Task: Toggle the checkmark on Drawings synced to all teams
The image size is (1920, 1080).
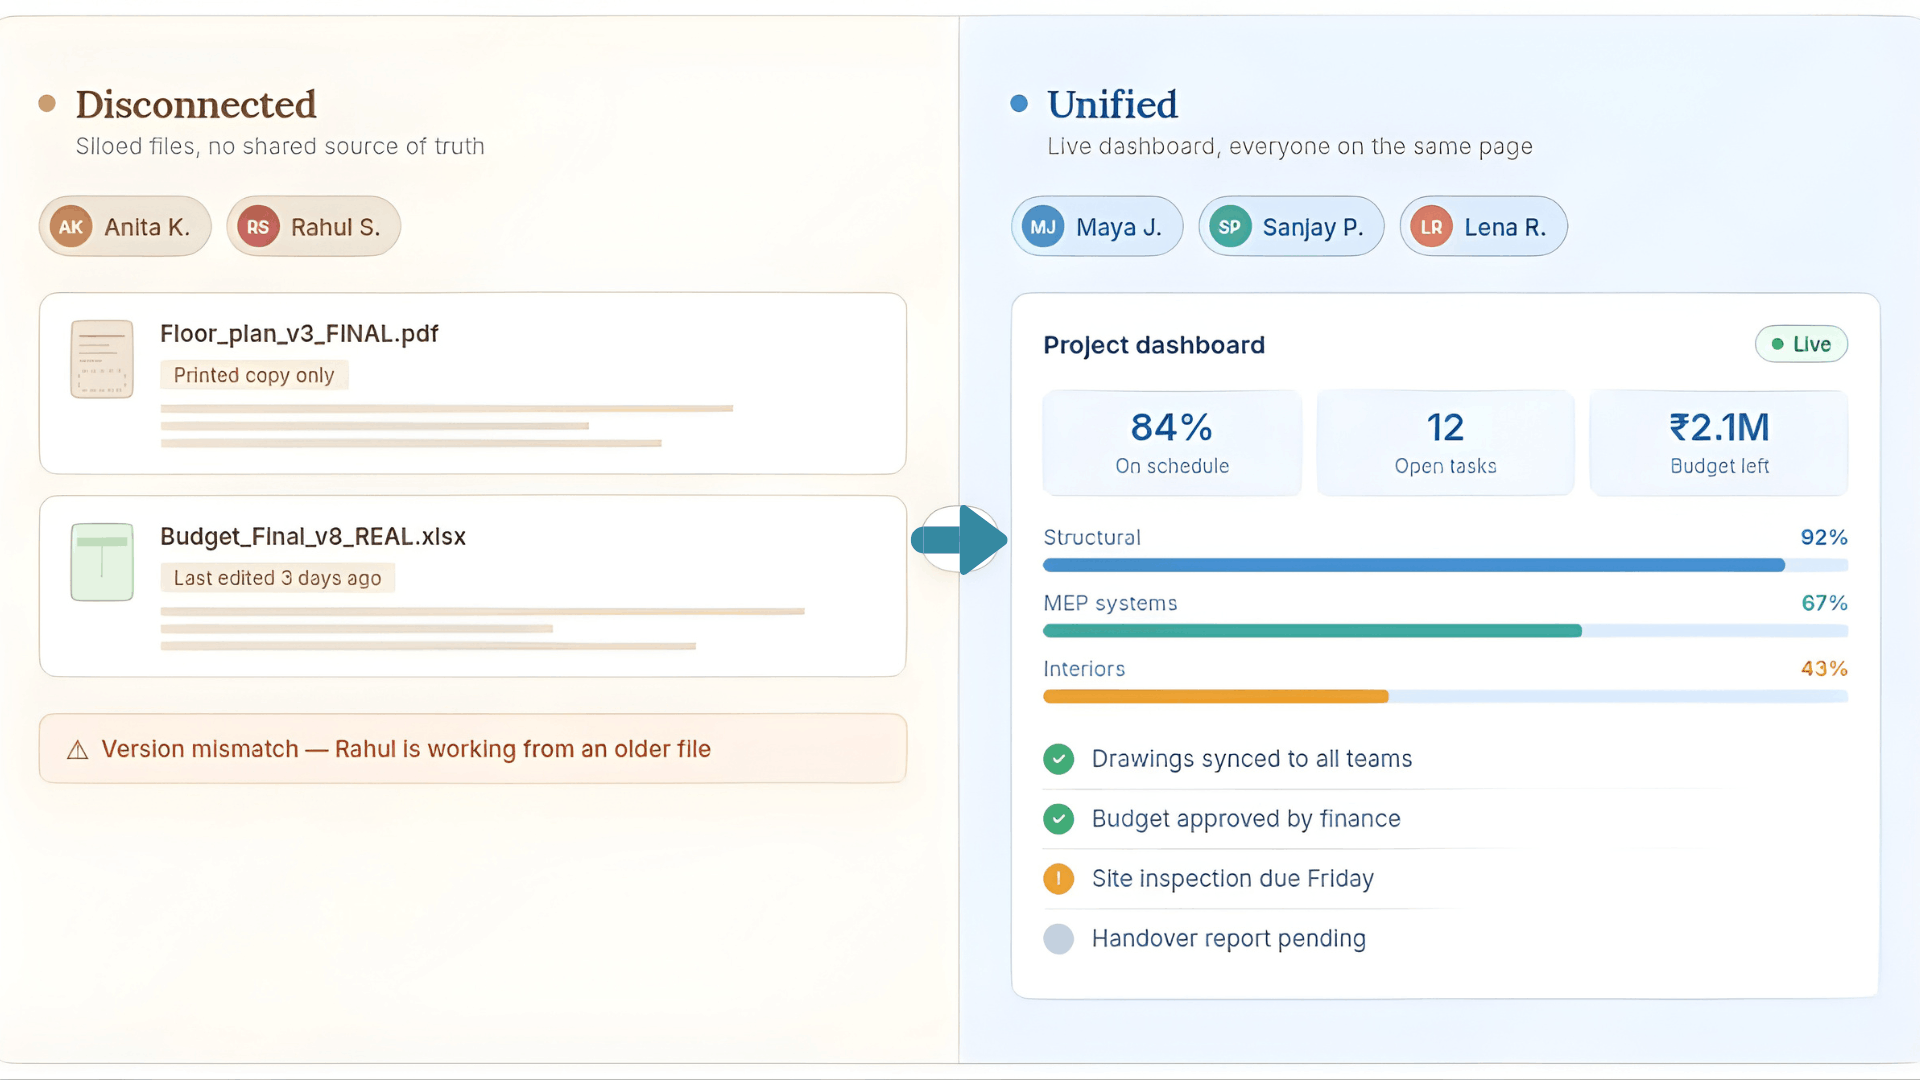Action: click(1059, 758)
